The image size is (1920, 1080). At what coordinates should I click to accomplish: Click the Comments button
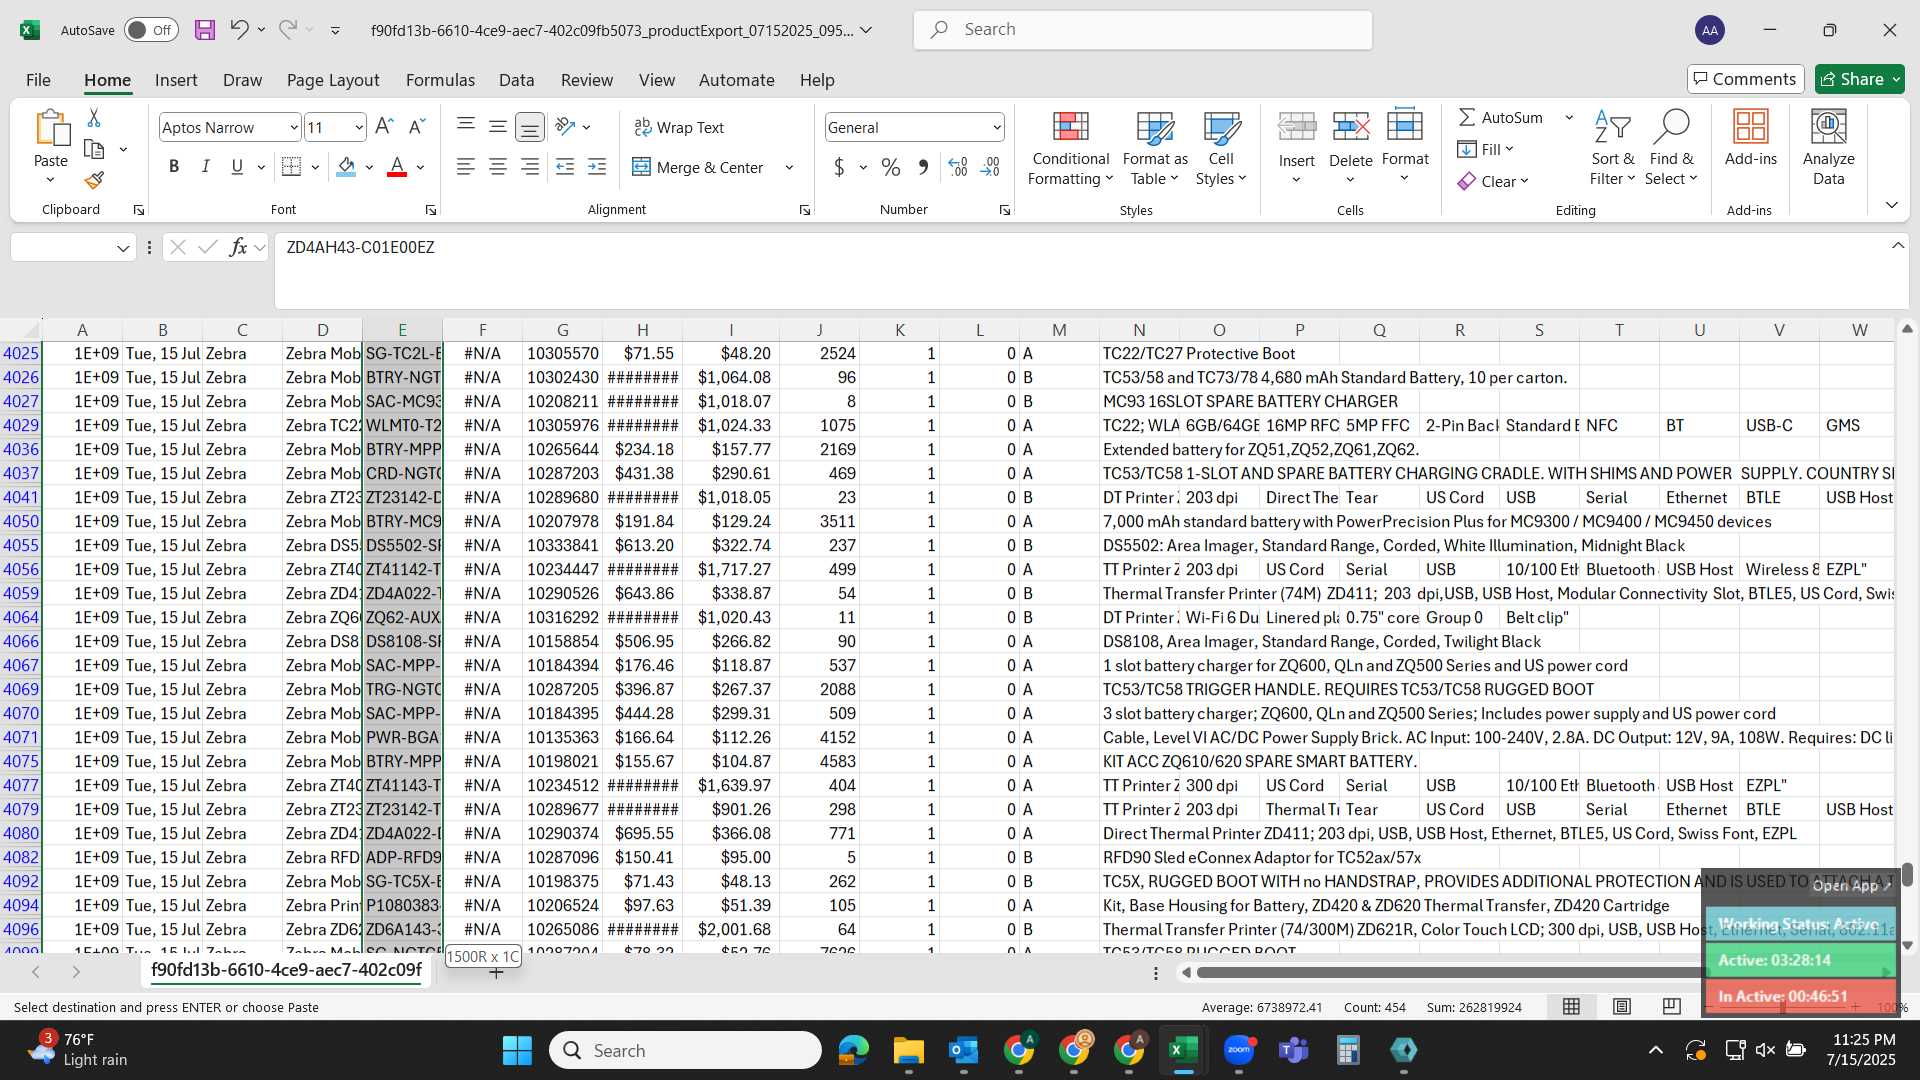[1745, 79]
